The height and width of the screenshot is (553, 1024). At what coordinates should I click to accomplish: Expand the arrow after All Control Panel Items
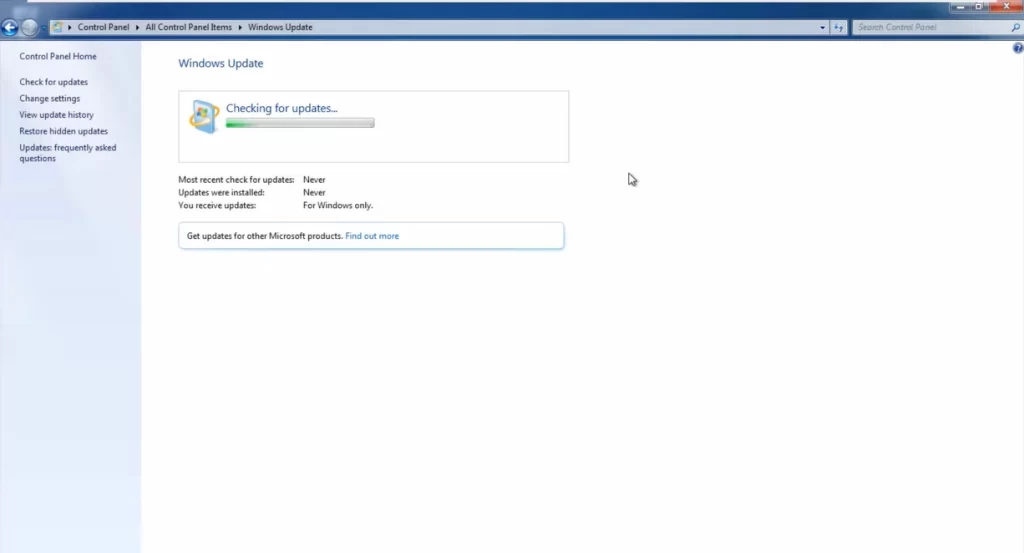tap(240, 27)
